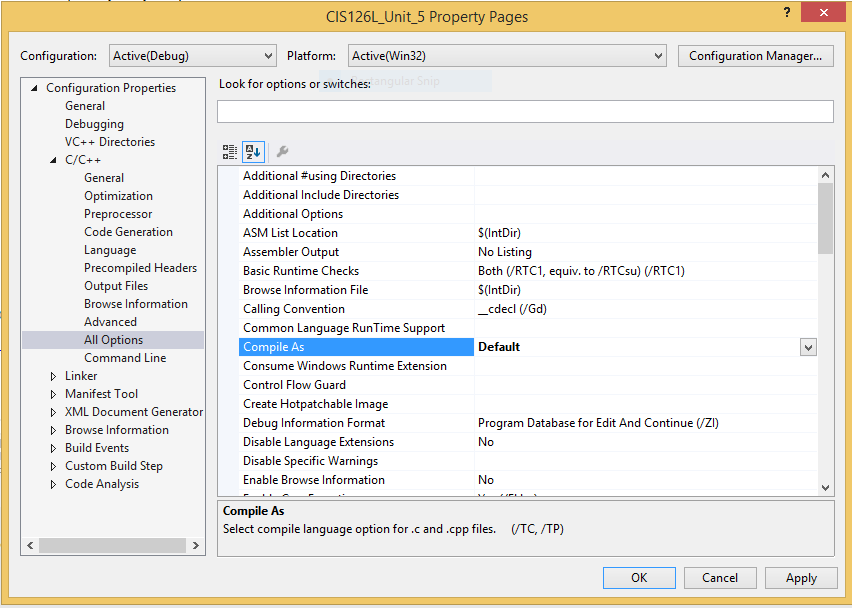The width and height of the screenshot is (852, 608).
Task: Select VC++ Directories in the tree
Action: [x=110, y=142]
